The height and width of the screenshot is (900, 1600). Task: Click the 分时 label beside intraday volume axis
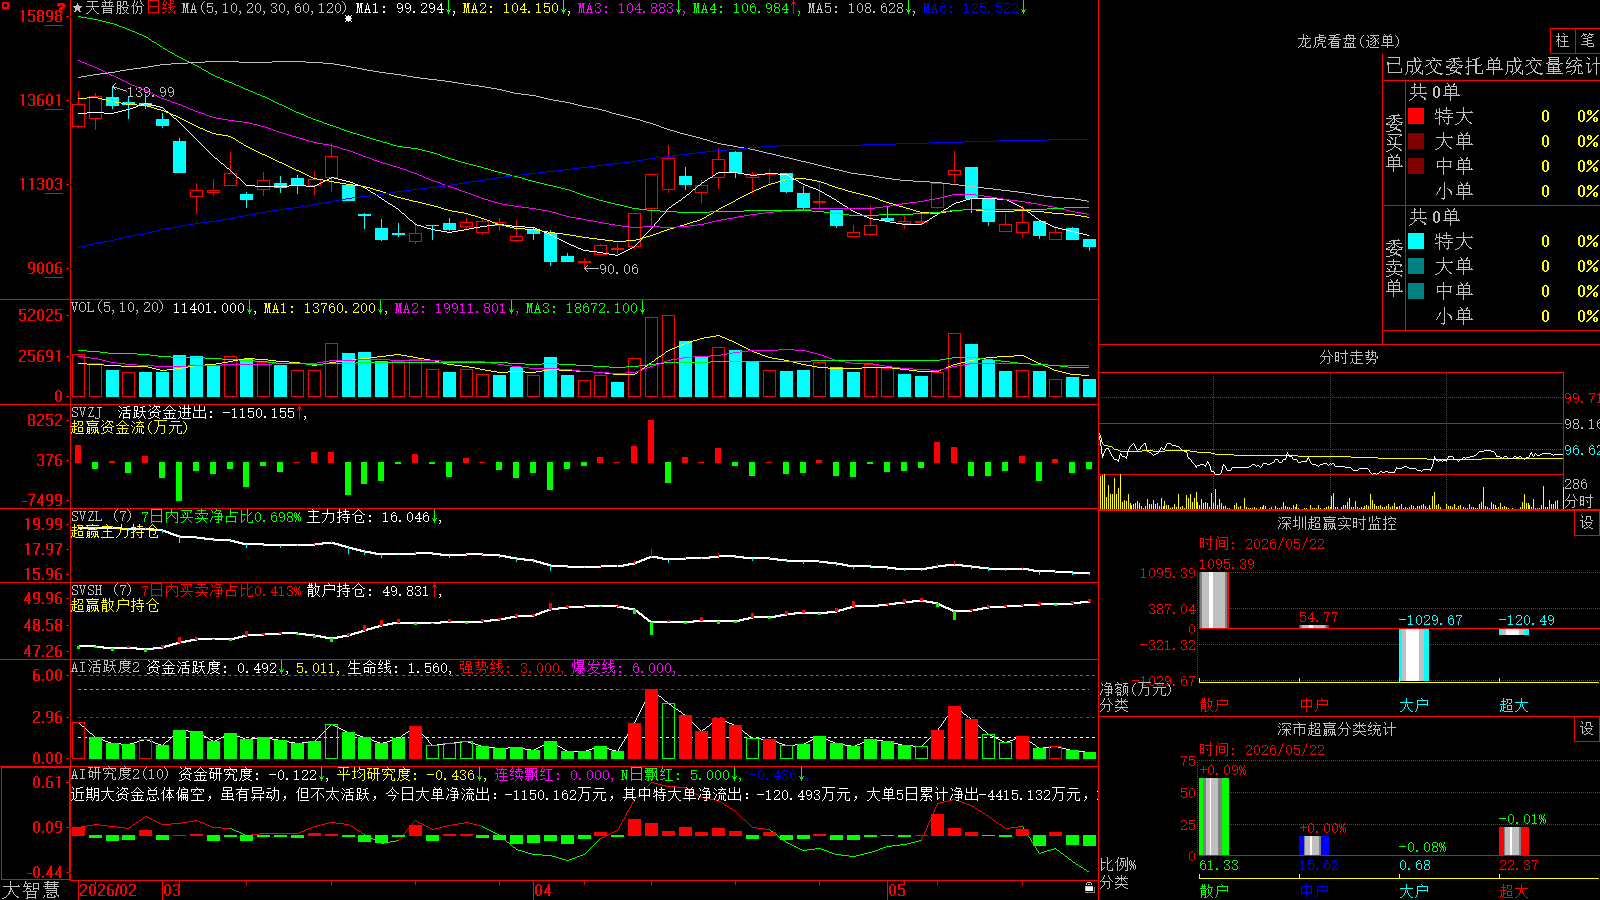point(1578,501)
